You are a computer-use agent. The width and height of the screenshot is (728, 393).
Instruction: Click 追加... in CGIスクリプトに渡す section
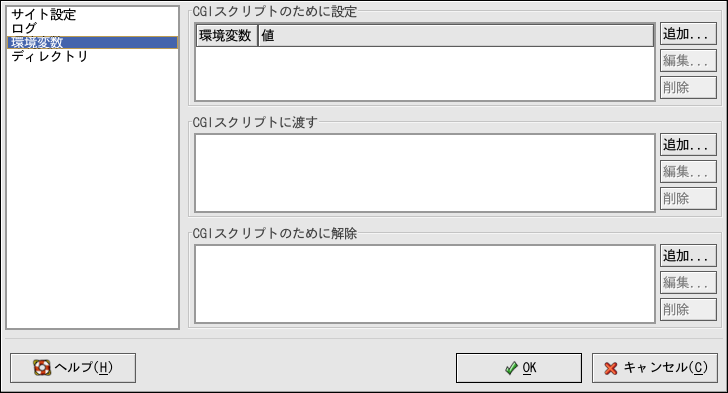tap(688, 145)
